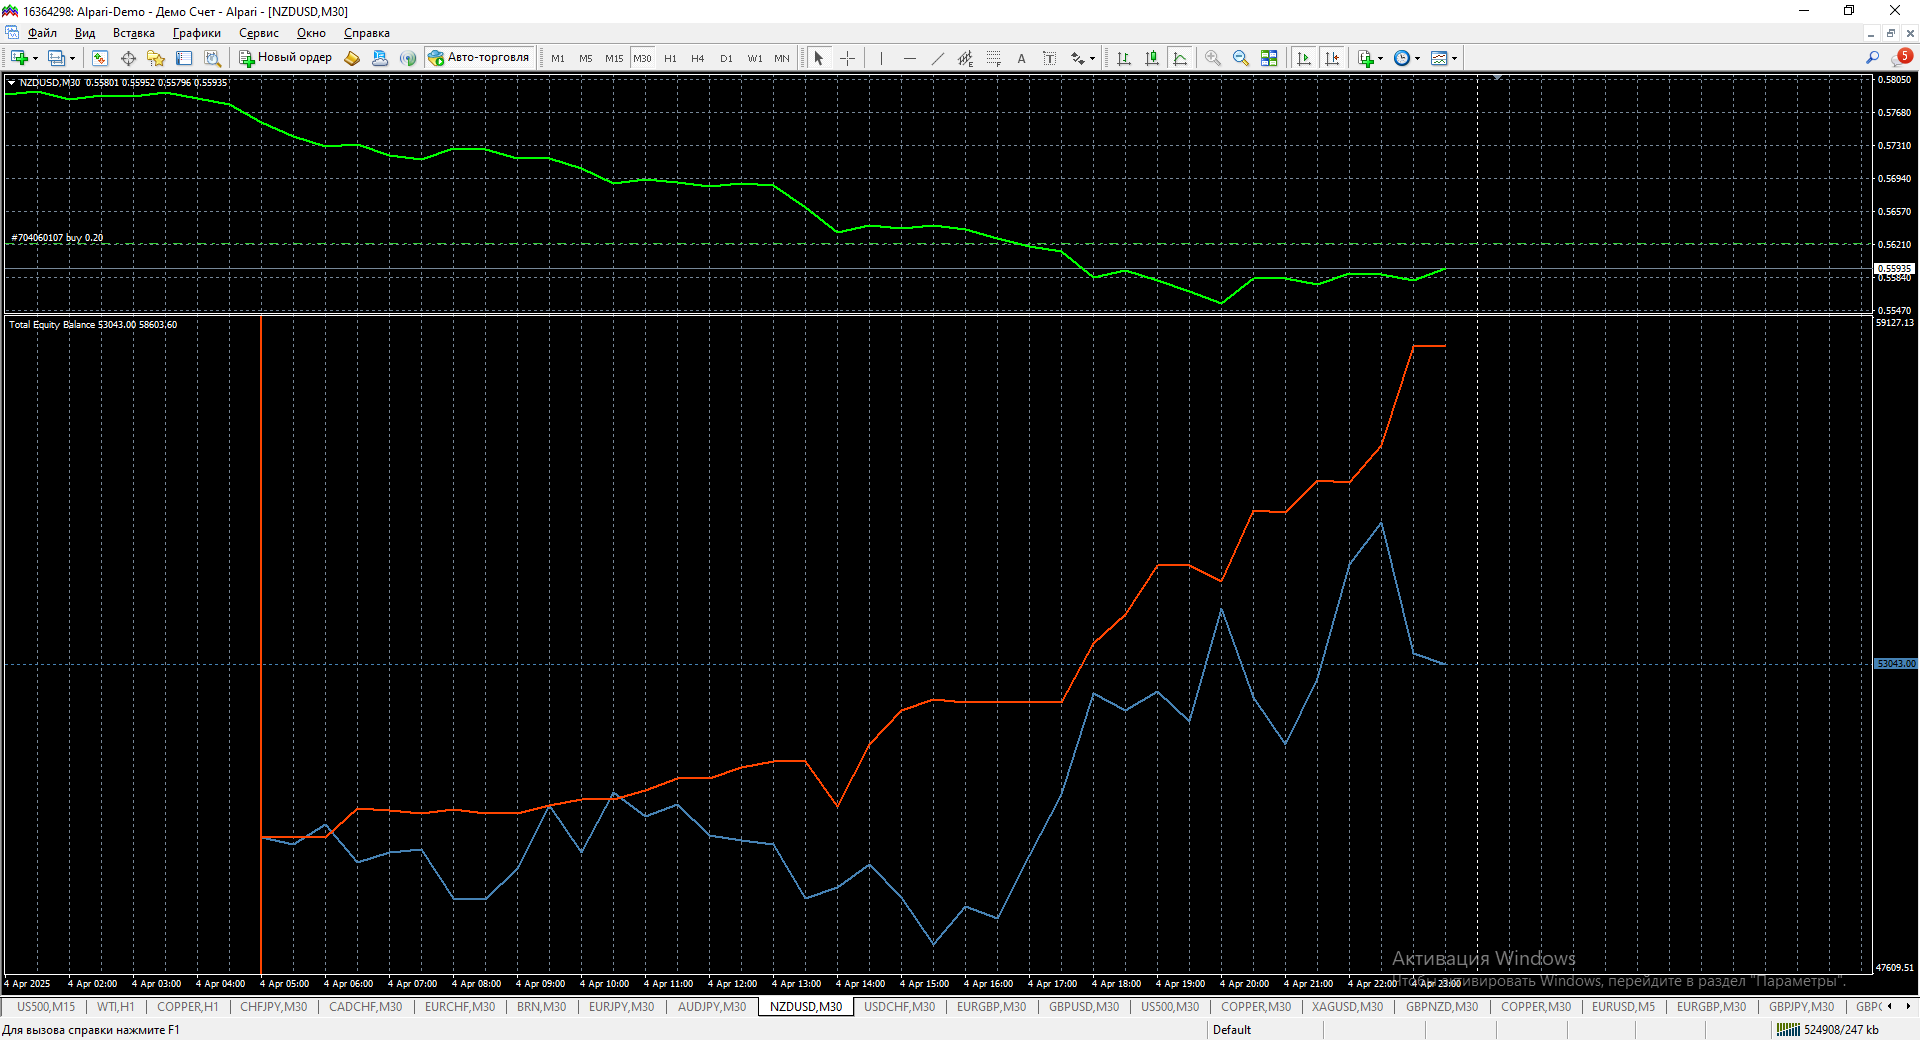This screenshot has width=1920, height=1040.
Task: Switch to the WTI,H1 chart tab
Action: tap(115, 1007)
